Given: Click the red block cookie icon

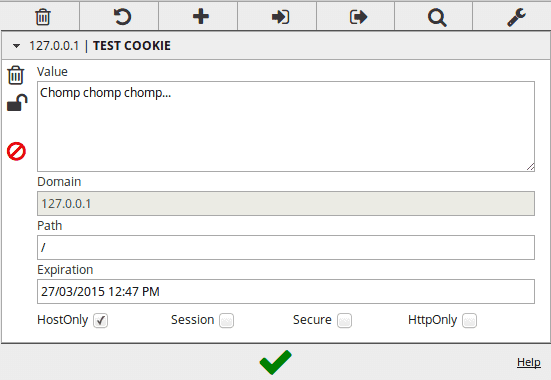Looking at the screenshot, I should pyautogui.click(x=17, y=152).
